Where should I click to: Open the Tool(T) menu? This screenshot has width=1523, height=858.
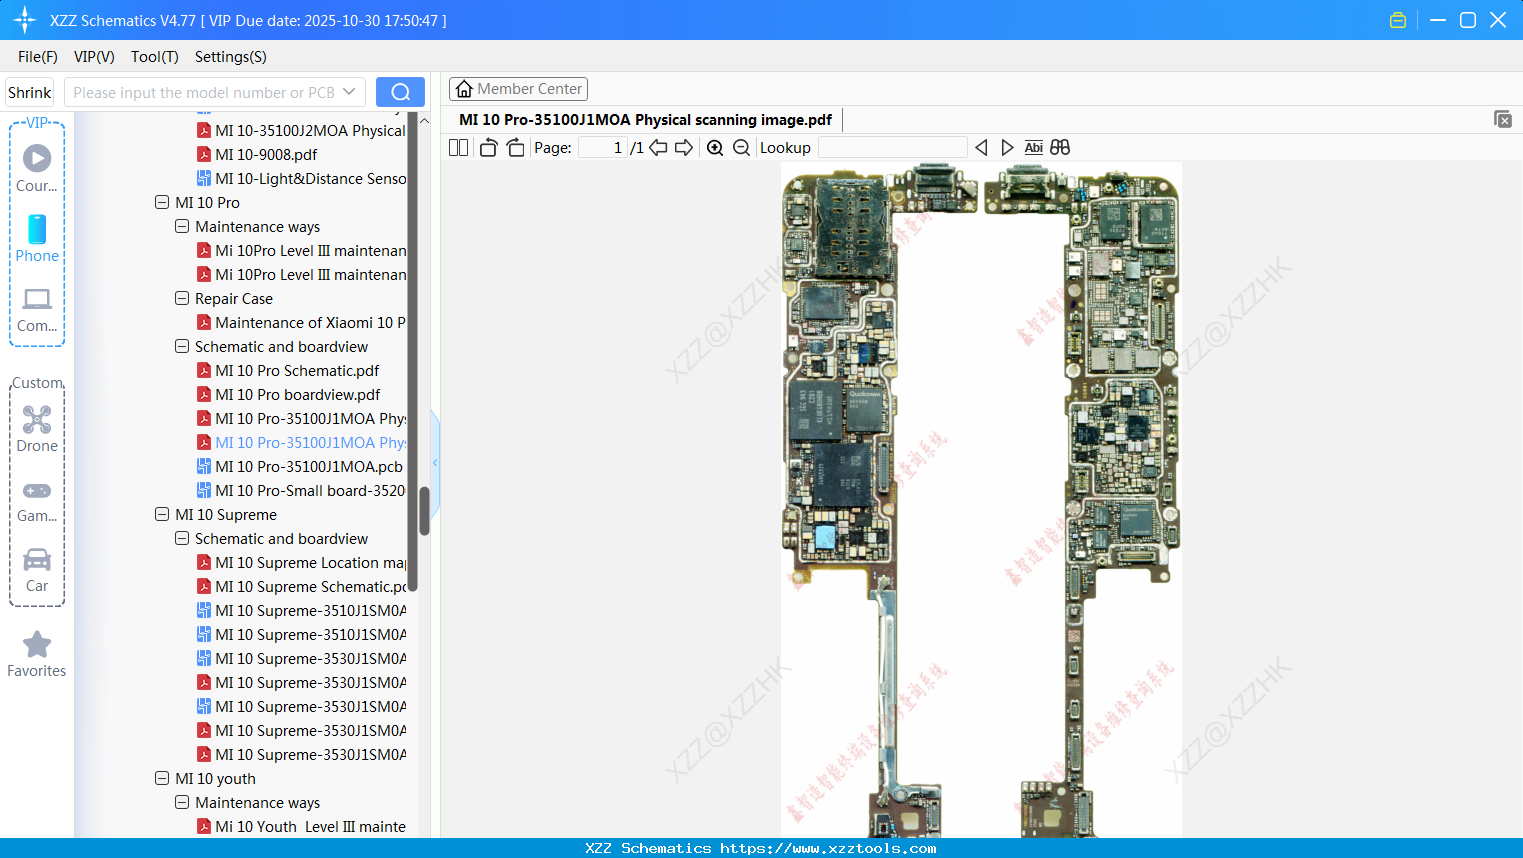click(x=154, y=57)
